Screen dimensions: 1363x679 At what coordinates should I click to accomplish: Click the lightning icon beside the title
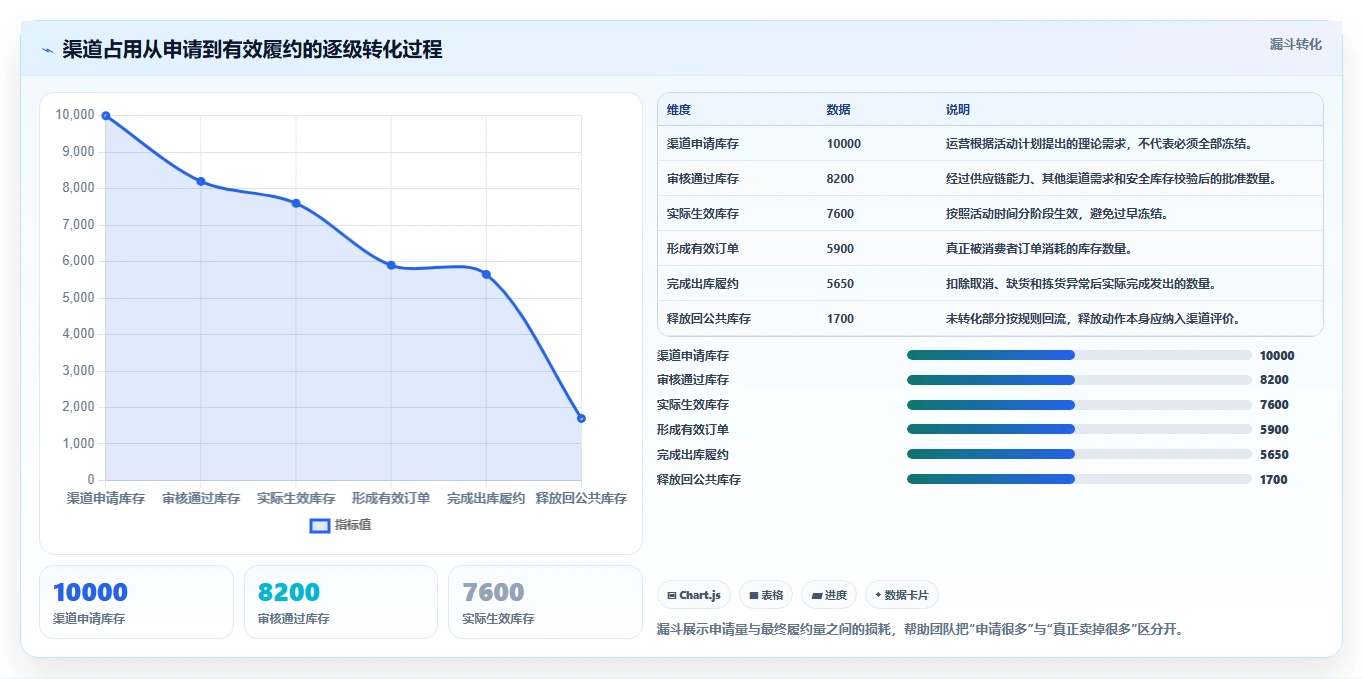(47, 50)
